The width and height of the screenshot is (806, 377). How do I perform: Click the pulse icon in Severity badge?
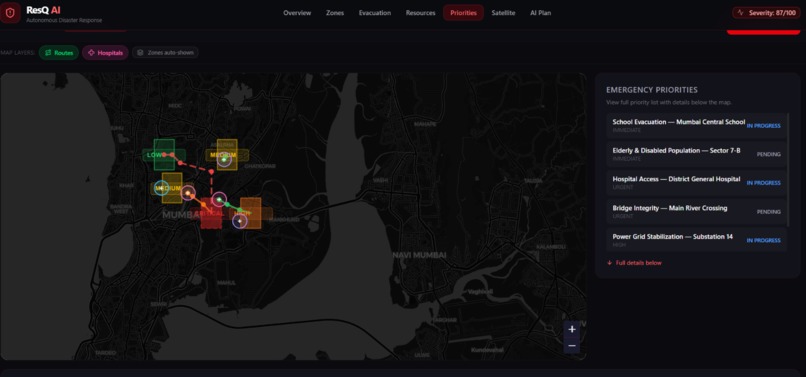741,13
